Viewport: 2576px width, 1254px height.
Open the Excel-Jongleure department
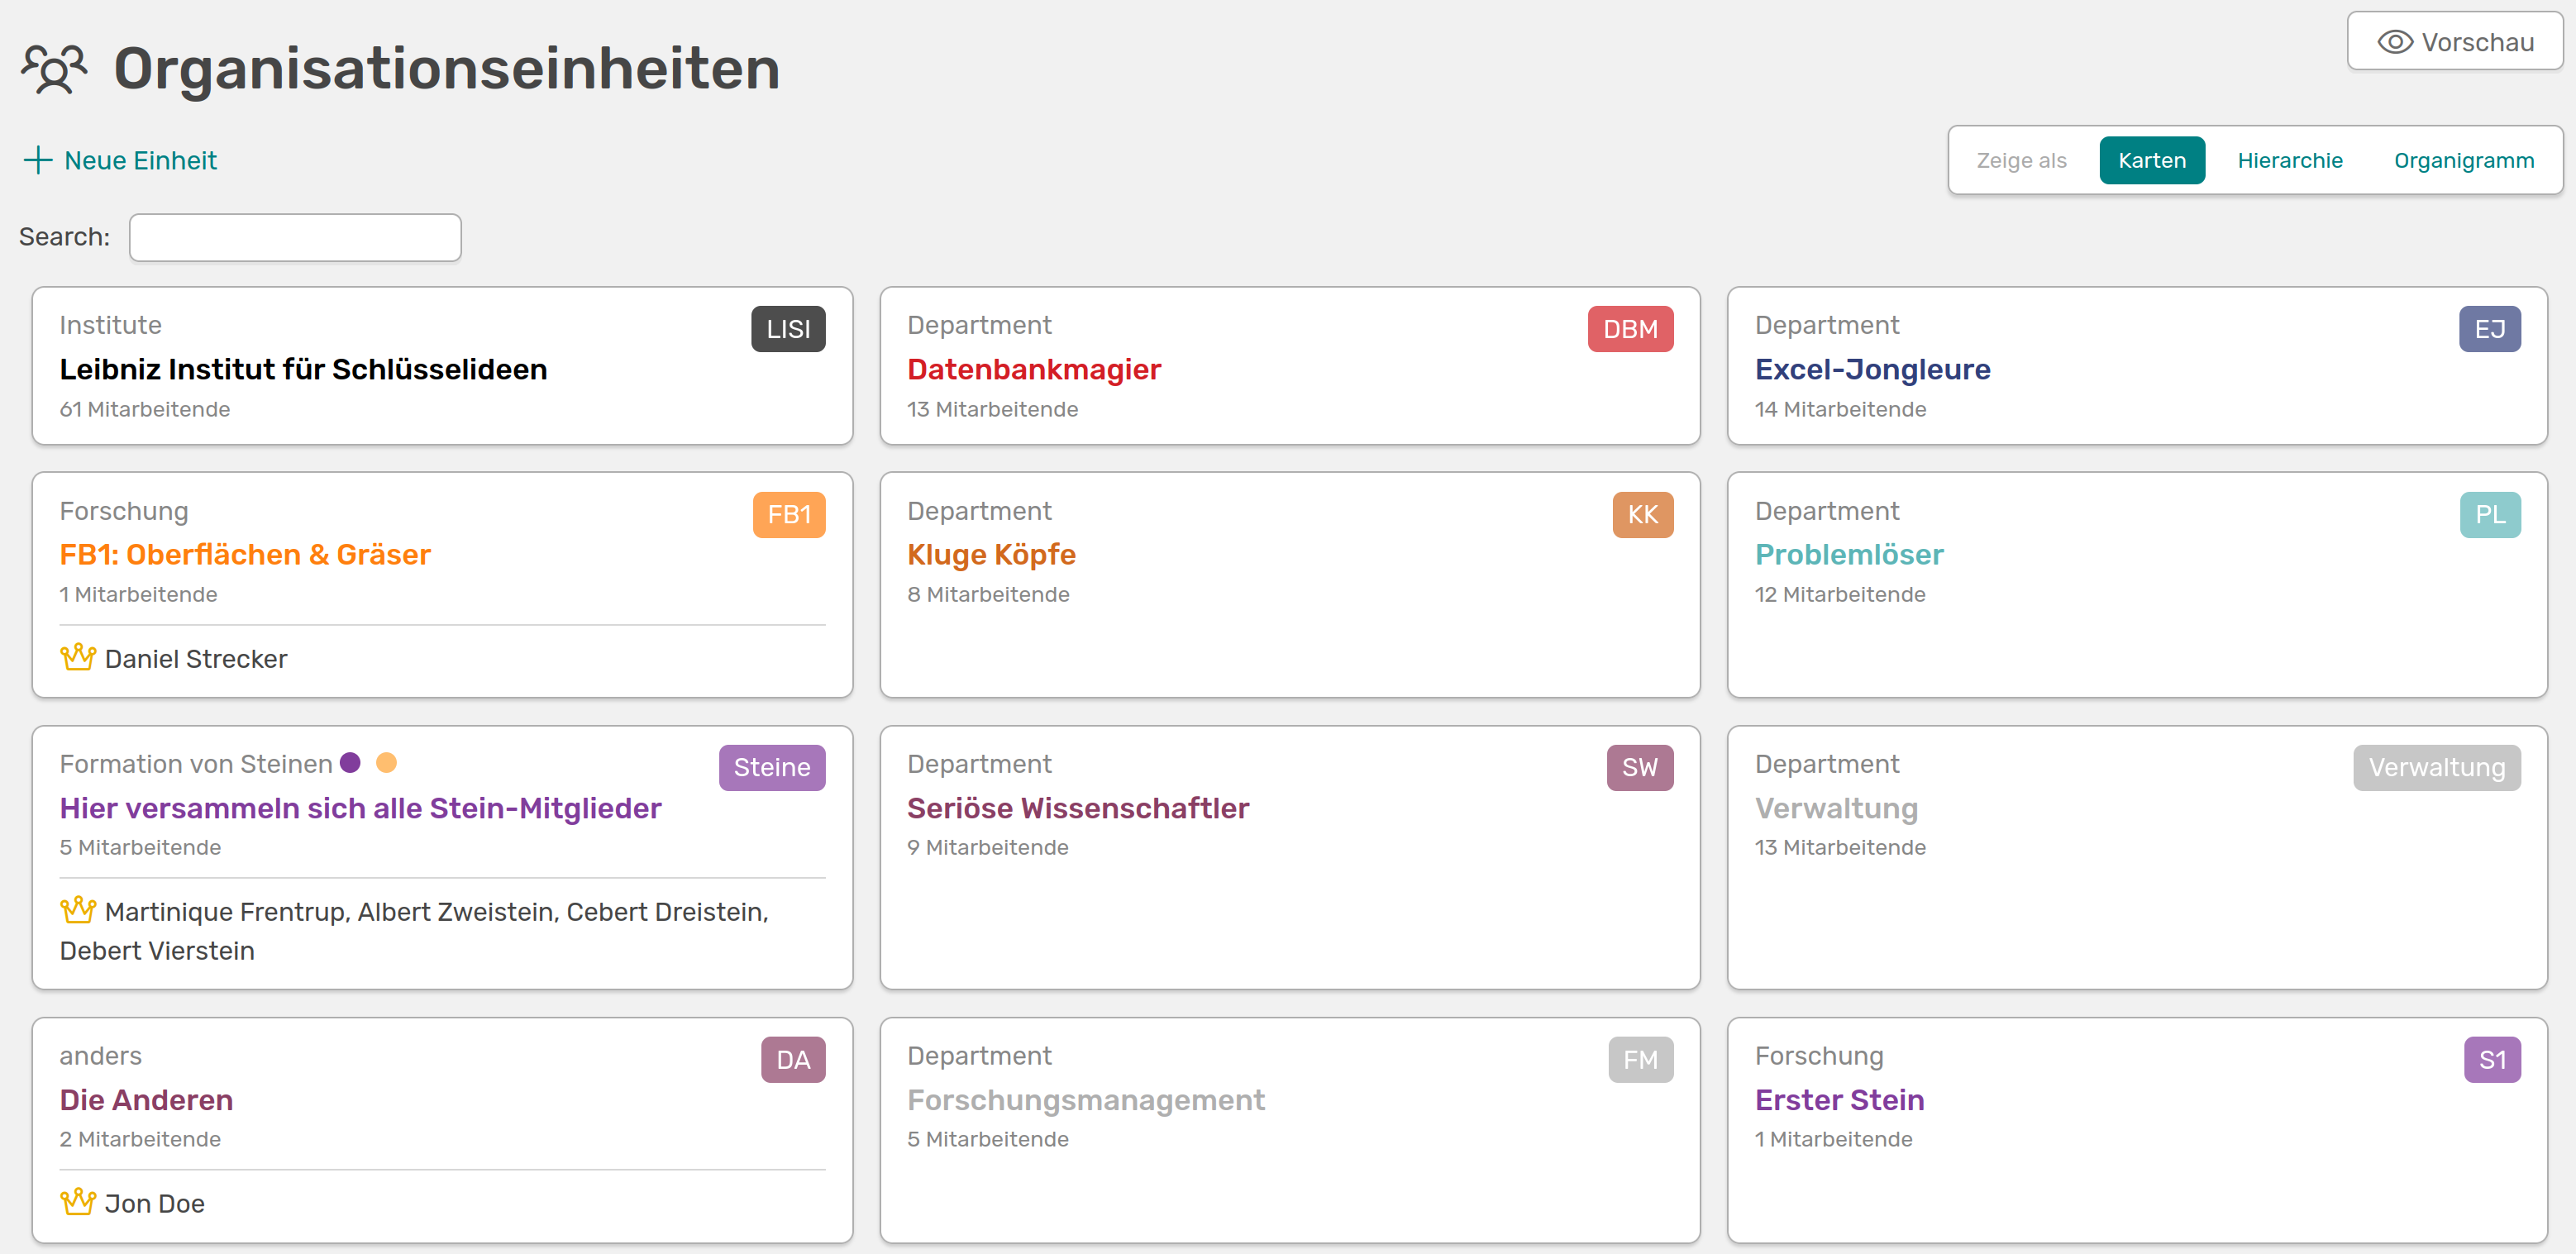point(1872,369)
